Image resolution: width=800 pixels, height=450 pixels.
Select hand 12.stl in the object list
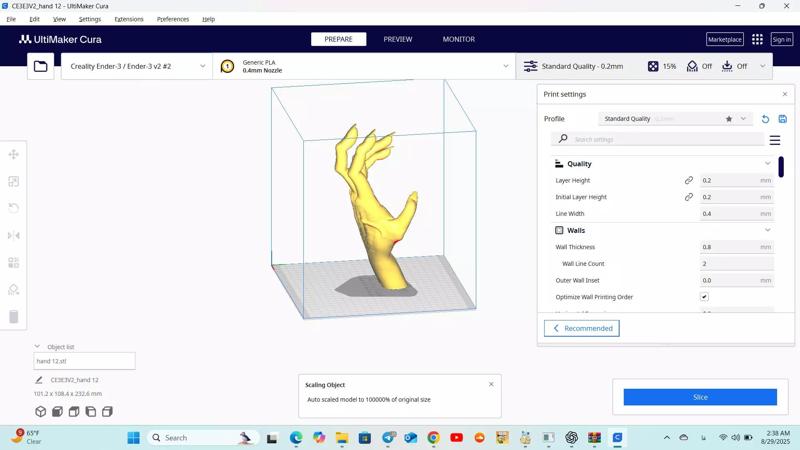tap(84, 361)
